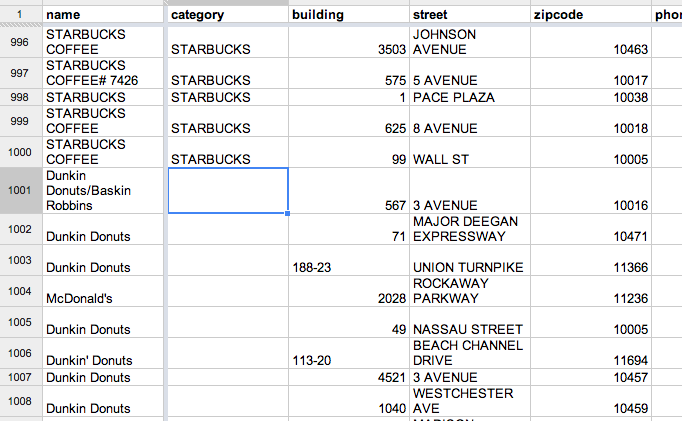Click the McDonald's name cell
Image resolution: width=682 pixels, height=421 pixels.
[103, 291]
